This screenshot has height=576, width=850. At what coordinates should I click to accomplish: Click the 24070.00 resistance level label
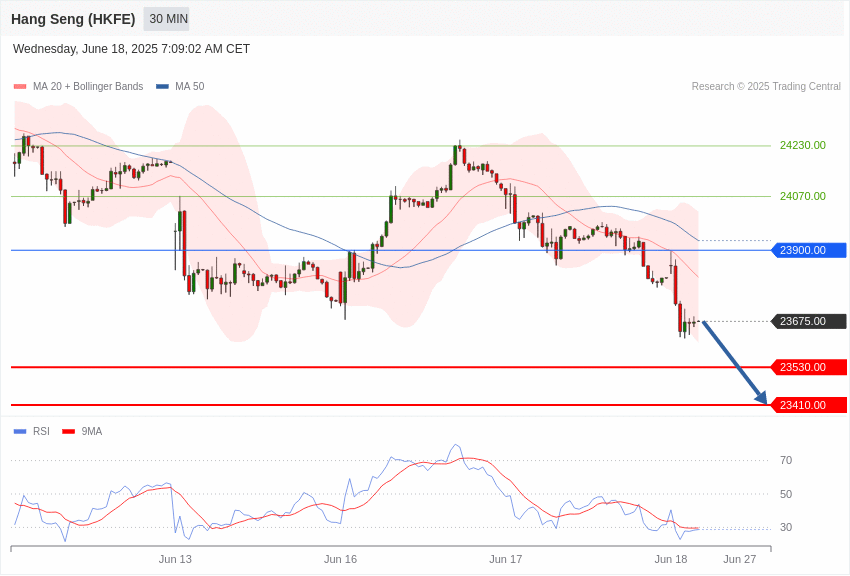click(803, 196)
